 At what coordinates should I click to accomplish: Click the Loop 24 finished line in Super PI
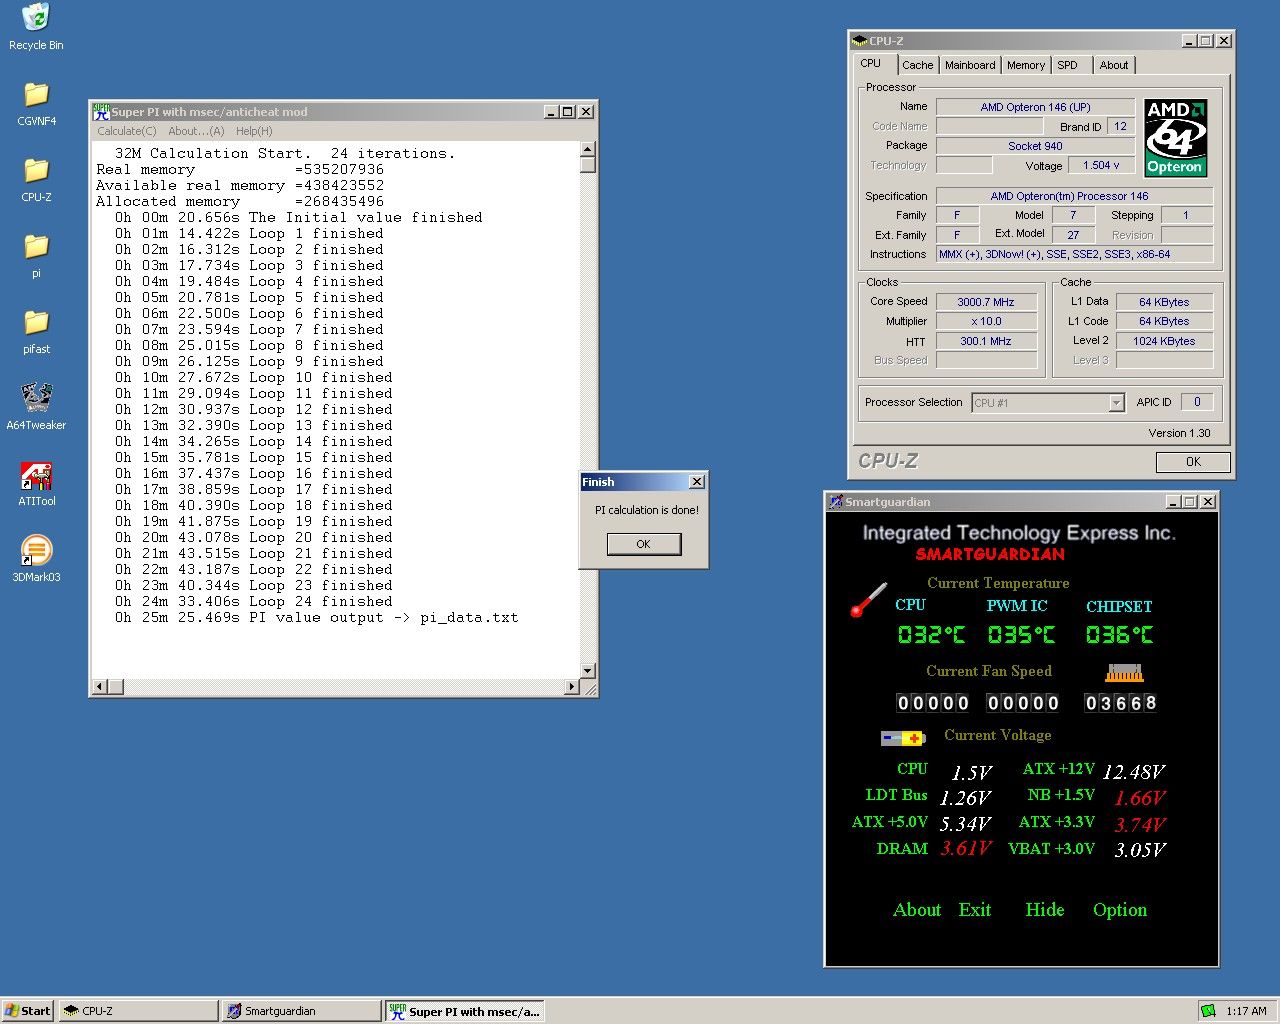(253, 601)
